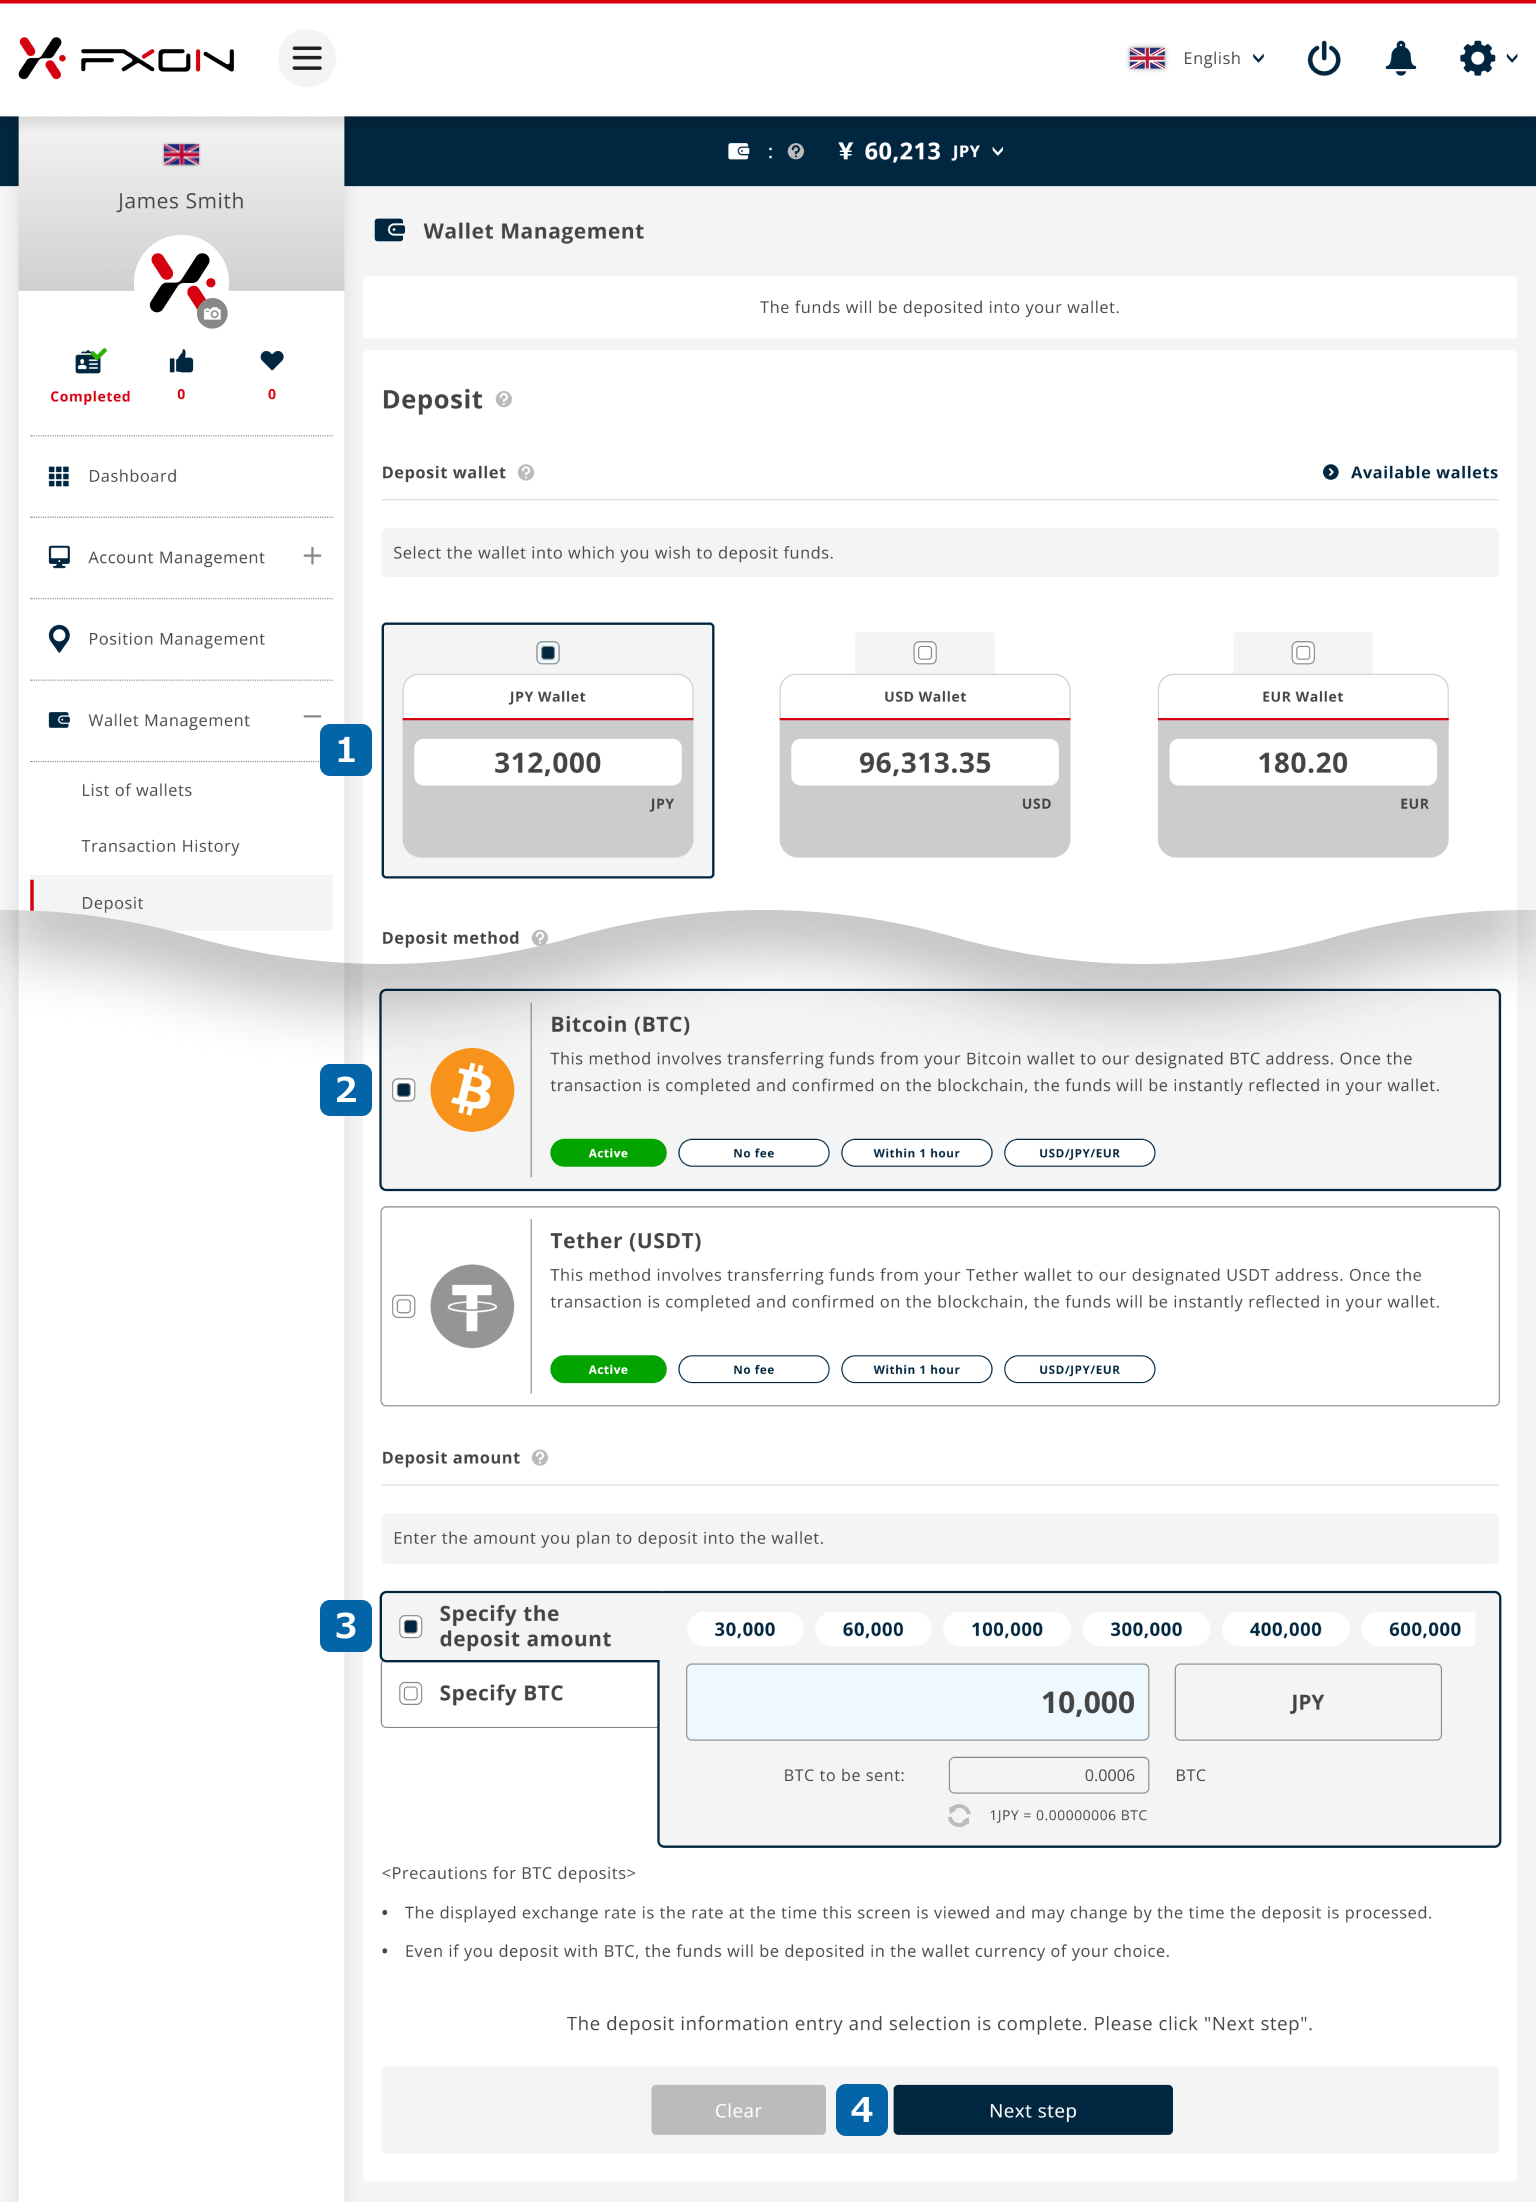Image resolution: width=1536 pixels, height=2202 pixels.
Task: Click the gray Tether logo
Action: click(x=472, y=1306)
